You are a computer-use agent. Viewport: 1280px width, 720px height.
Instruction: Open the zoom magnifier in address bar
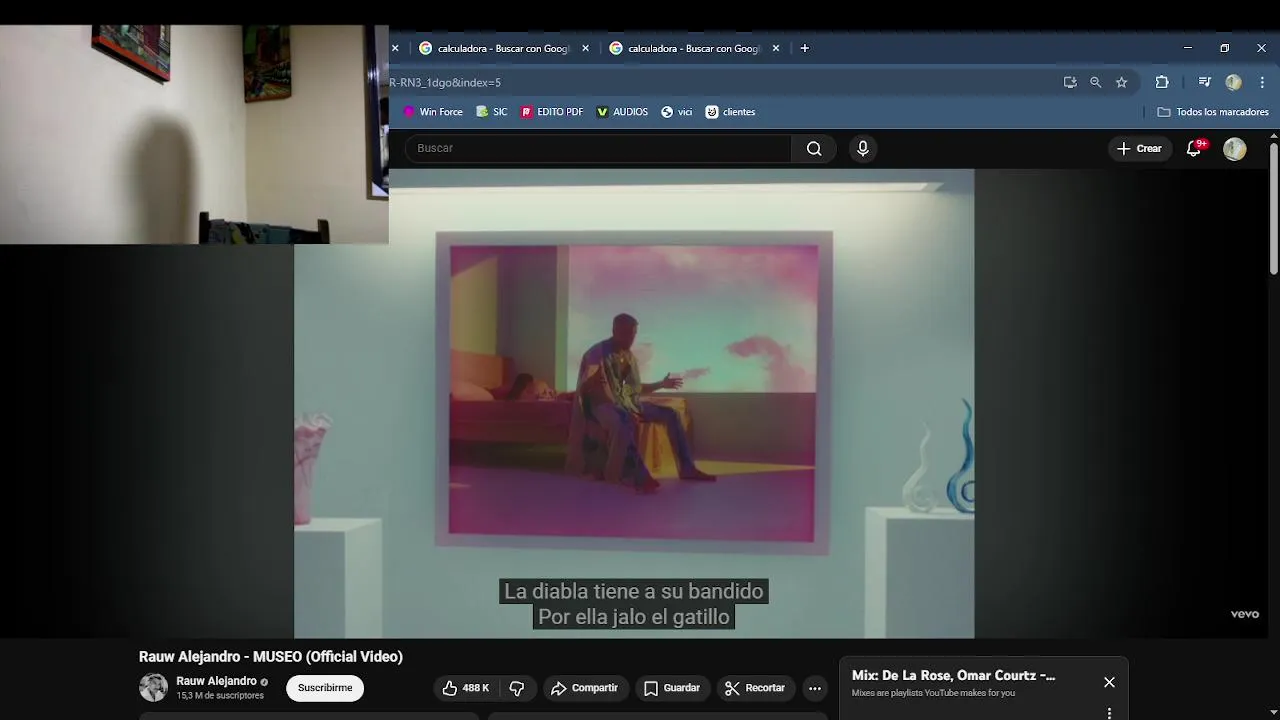pyautogui.click(x=1096, y=82)
